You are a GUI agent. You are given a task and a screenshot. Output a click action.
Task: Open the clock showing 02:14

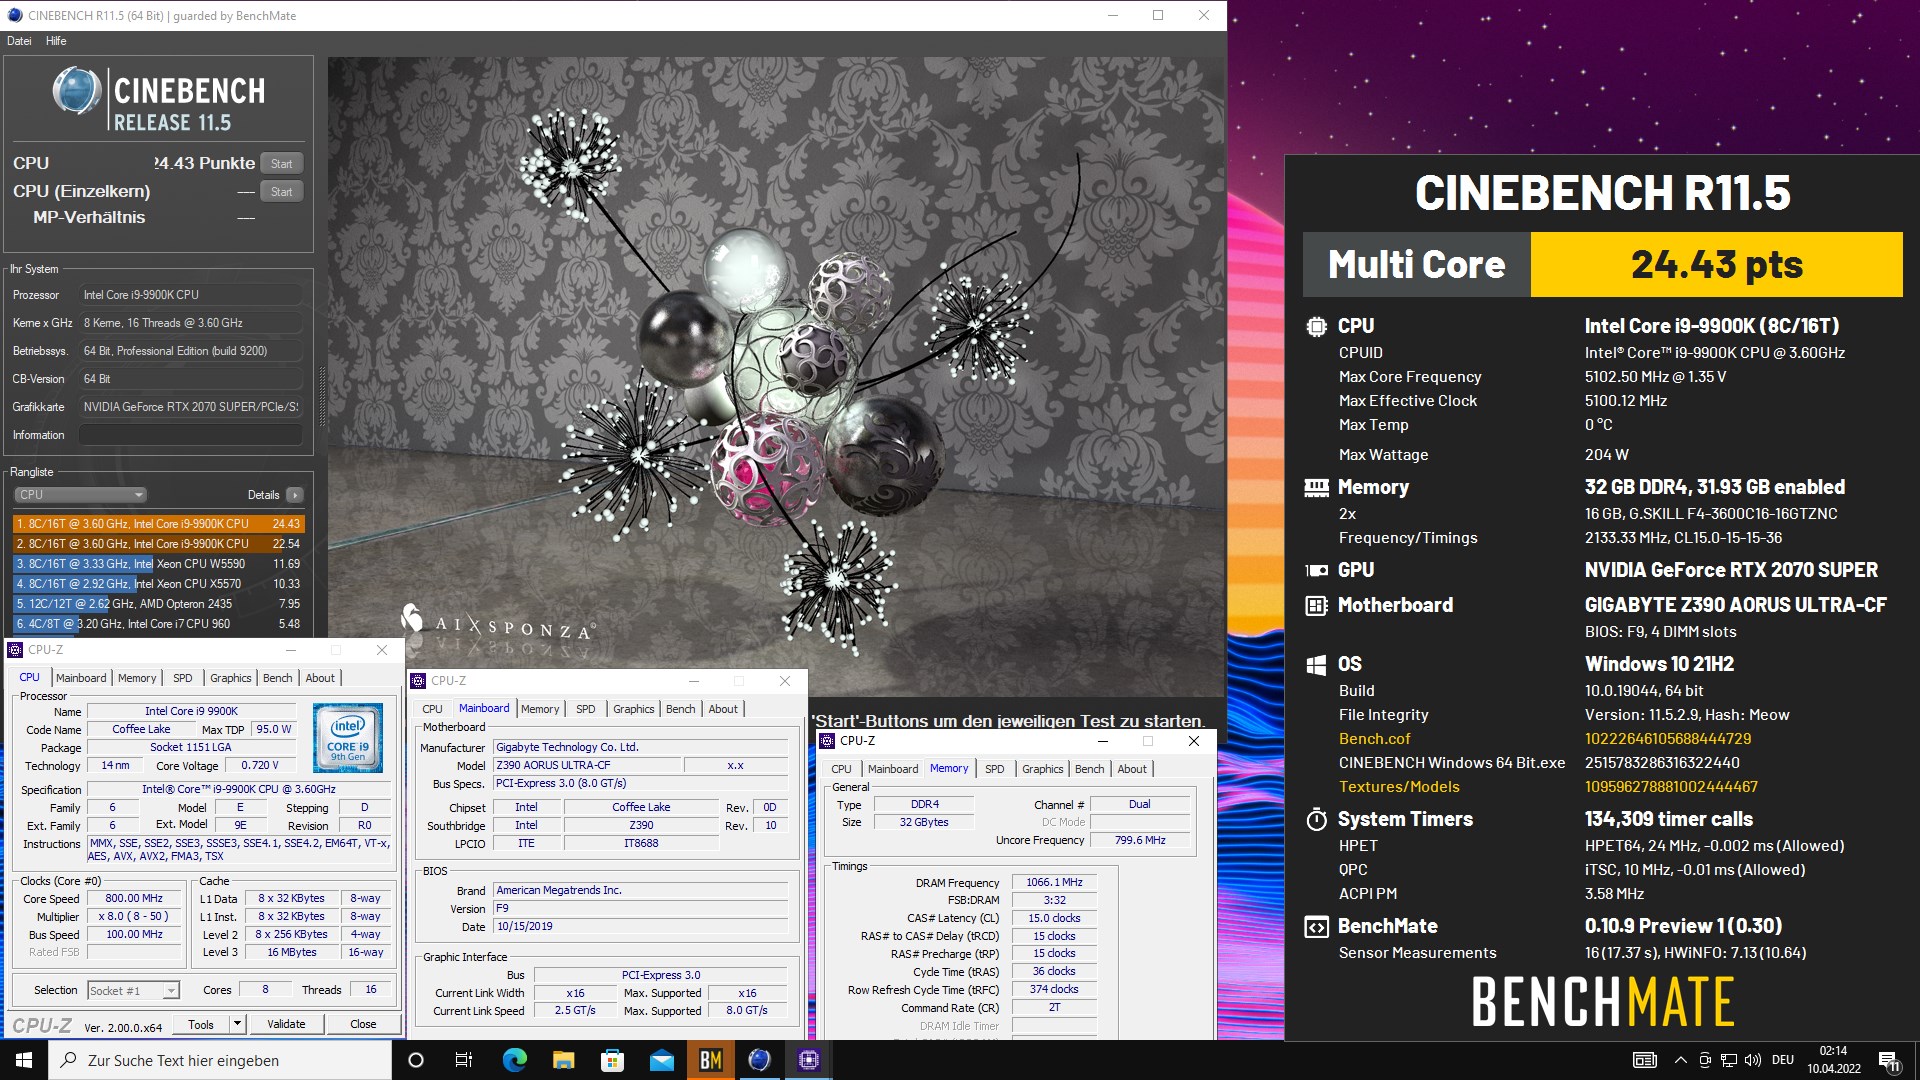[x=1833, y=1060]
